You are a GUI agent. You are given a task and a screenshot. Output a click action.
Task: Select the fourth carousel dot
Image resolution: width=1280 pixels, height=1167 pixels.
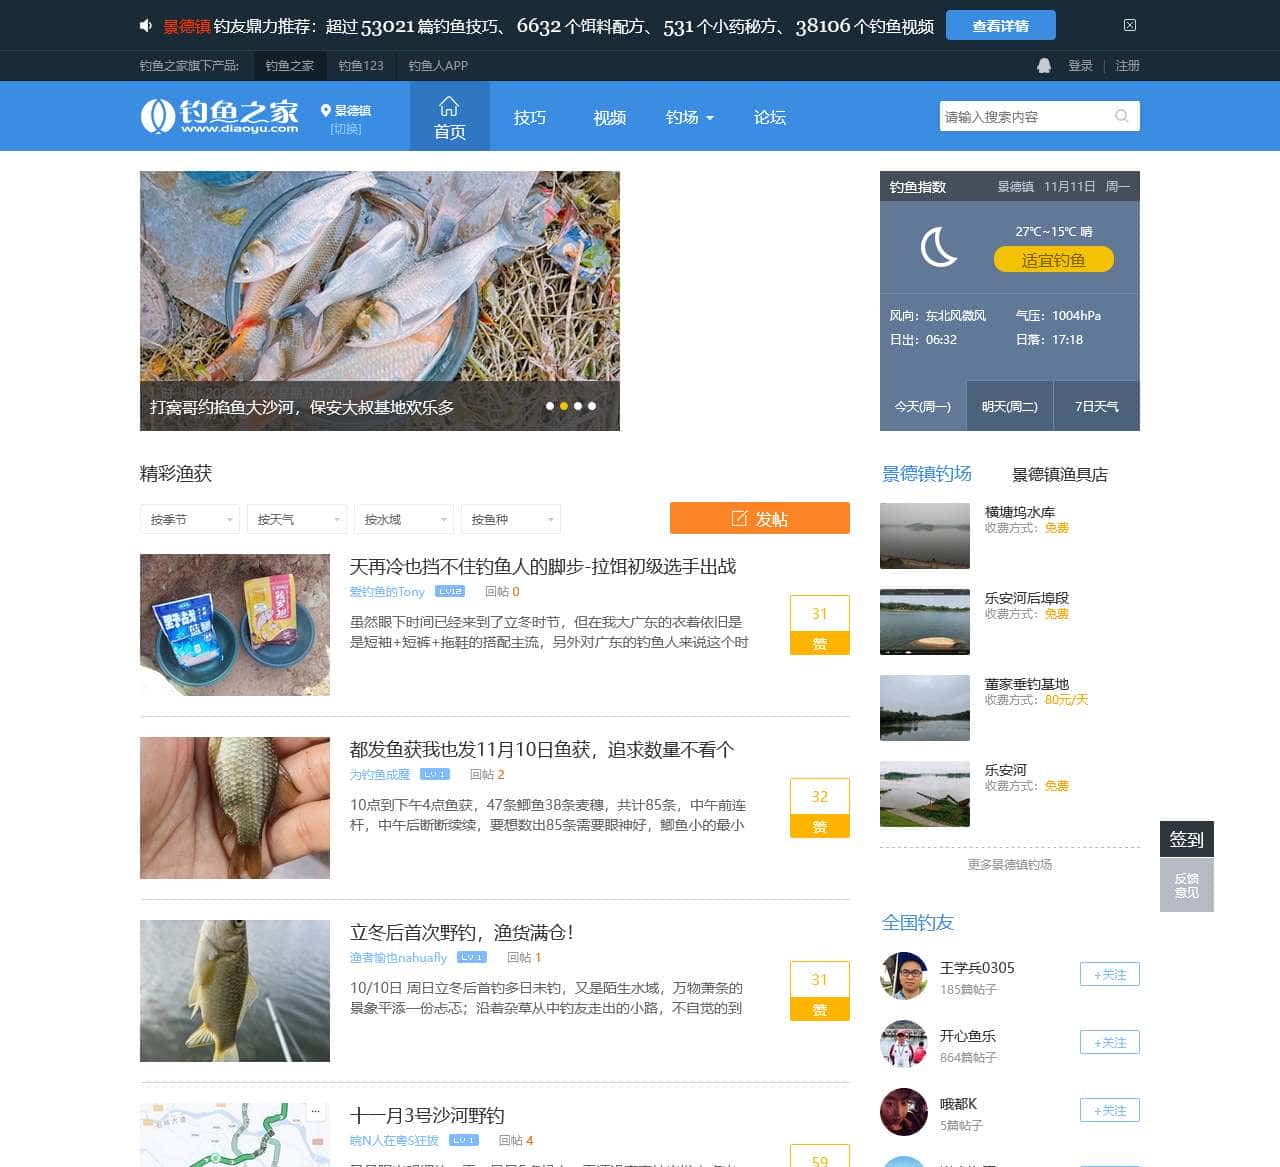[592, 406]
